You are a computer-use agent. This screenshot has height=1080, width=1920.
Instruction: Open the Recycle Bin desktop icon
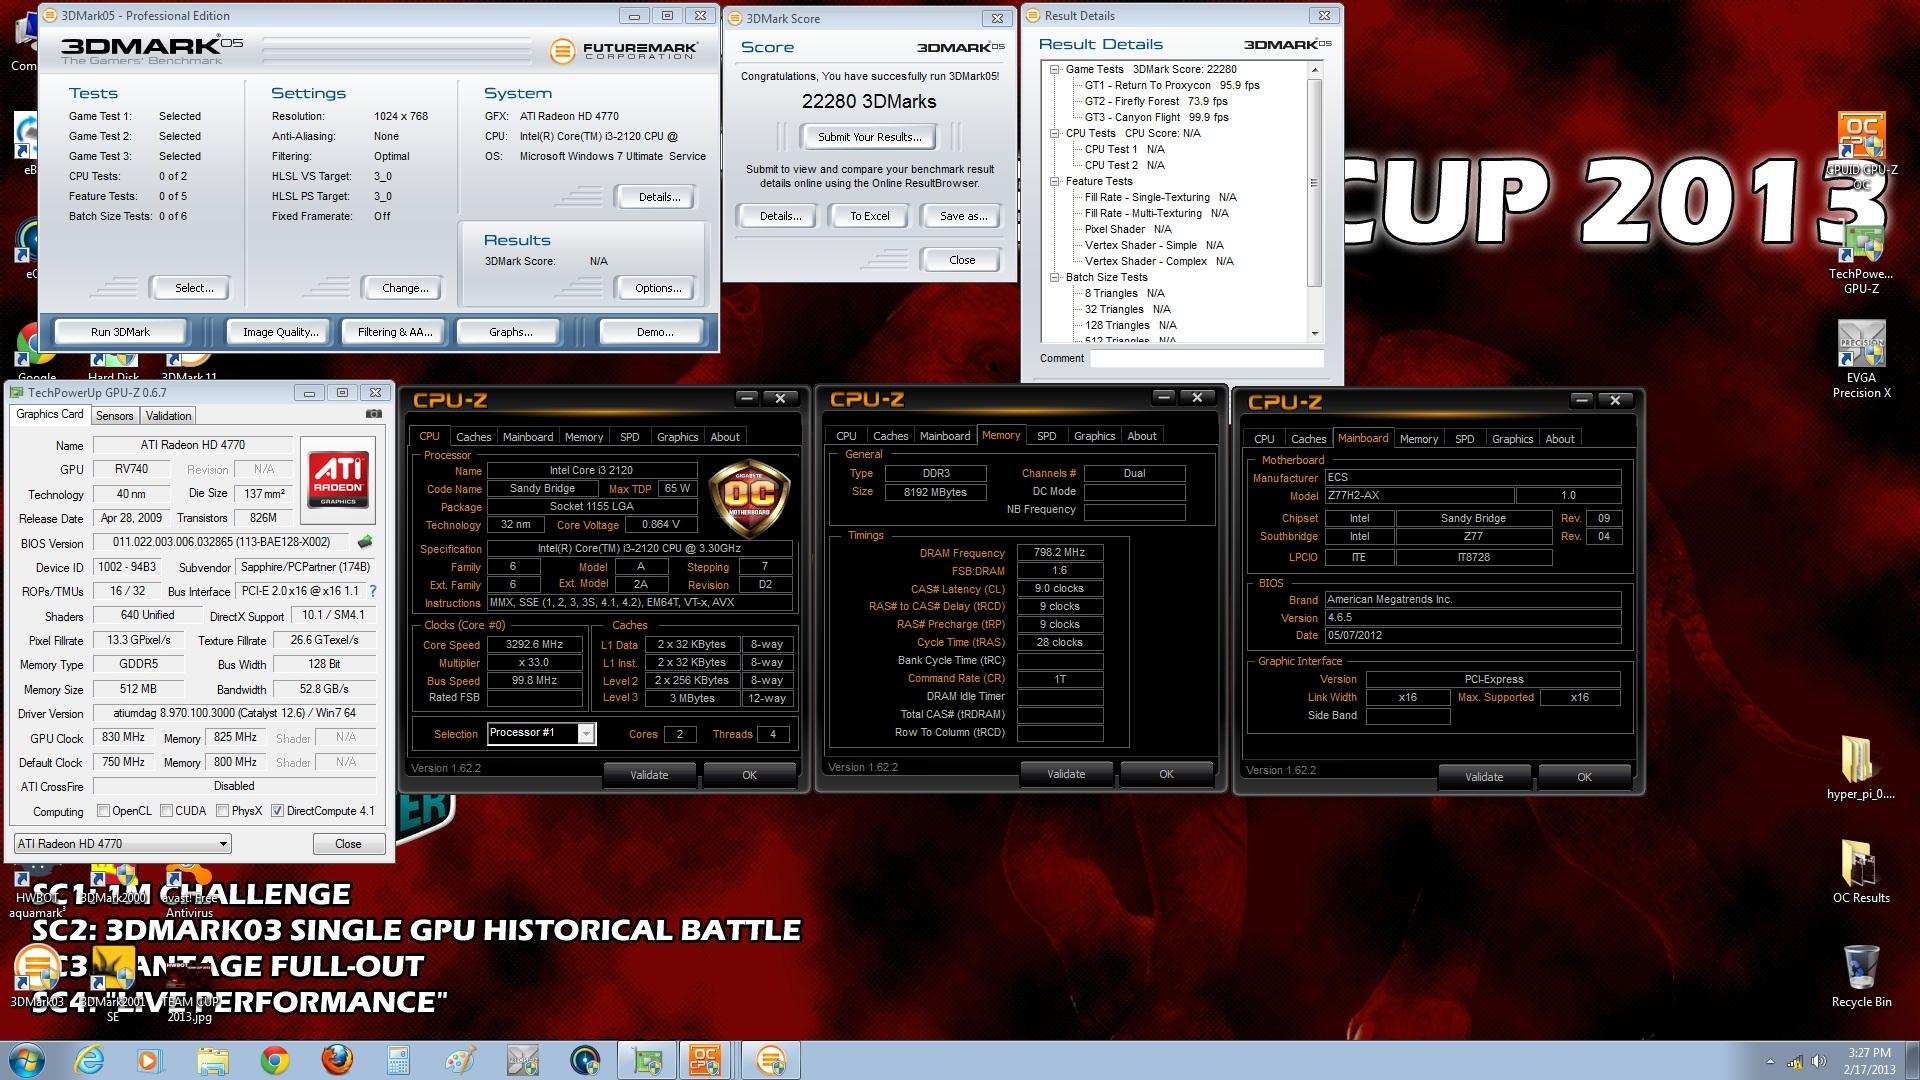(1861, 975)
